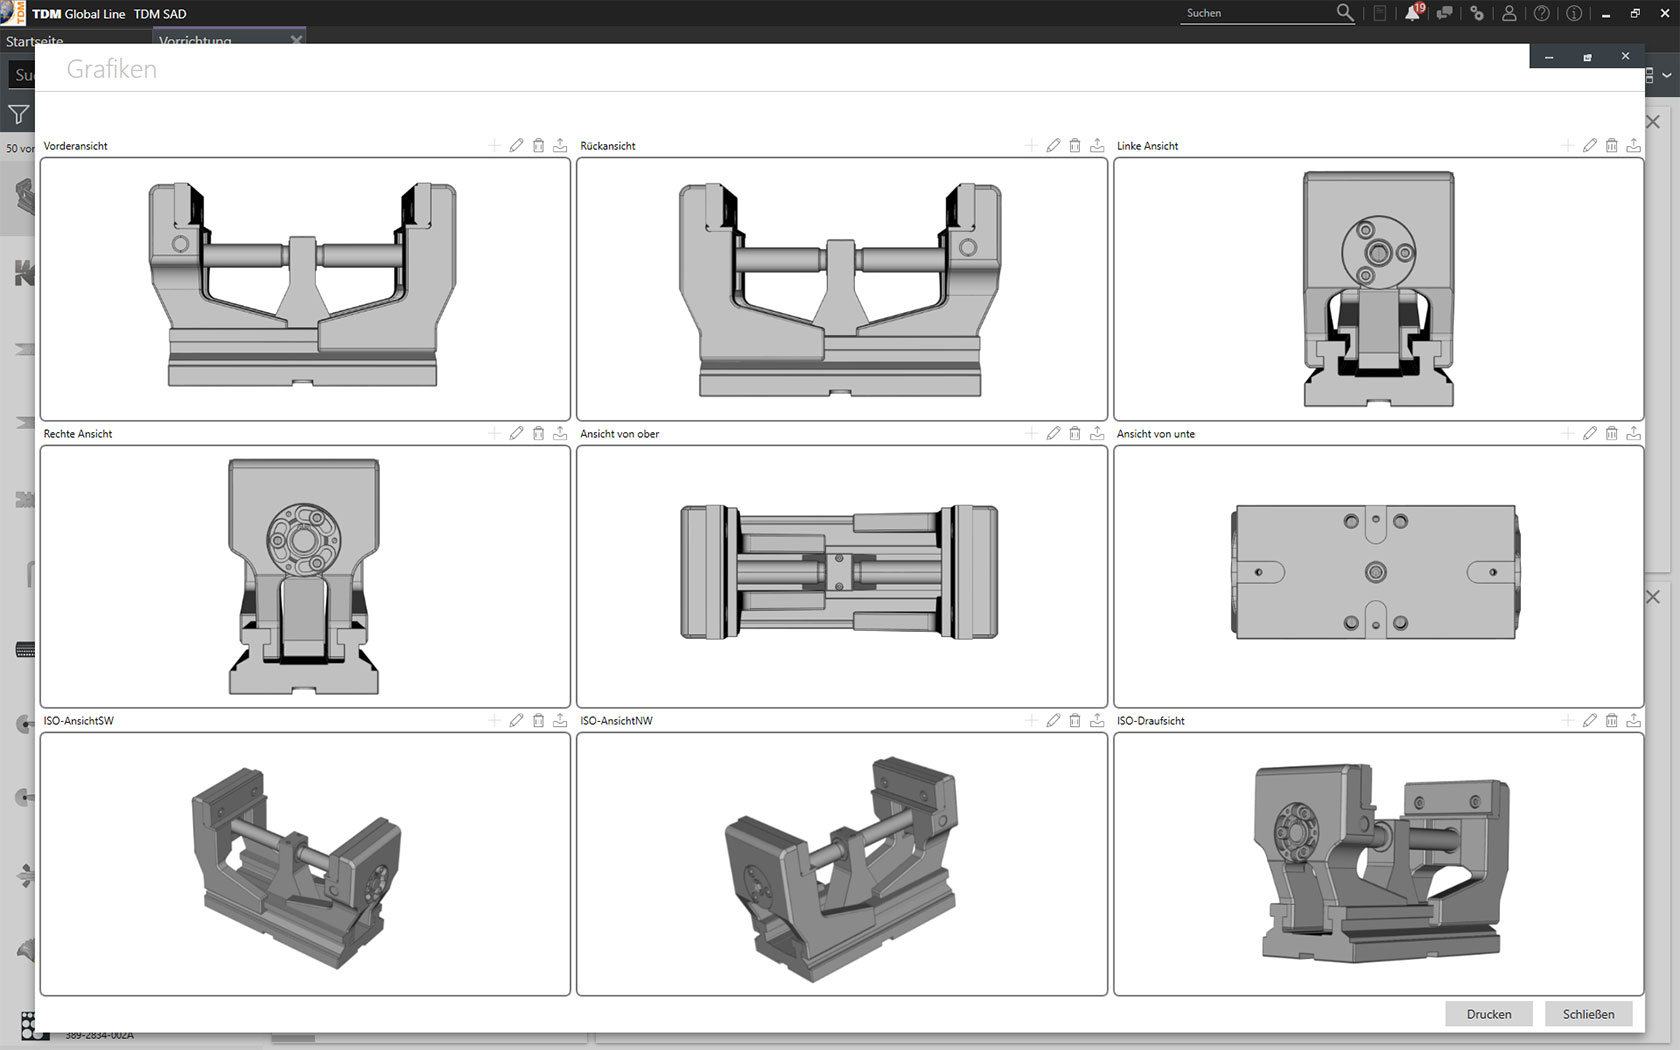Click the filter funnel icon

tap(18, 115)
